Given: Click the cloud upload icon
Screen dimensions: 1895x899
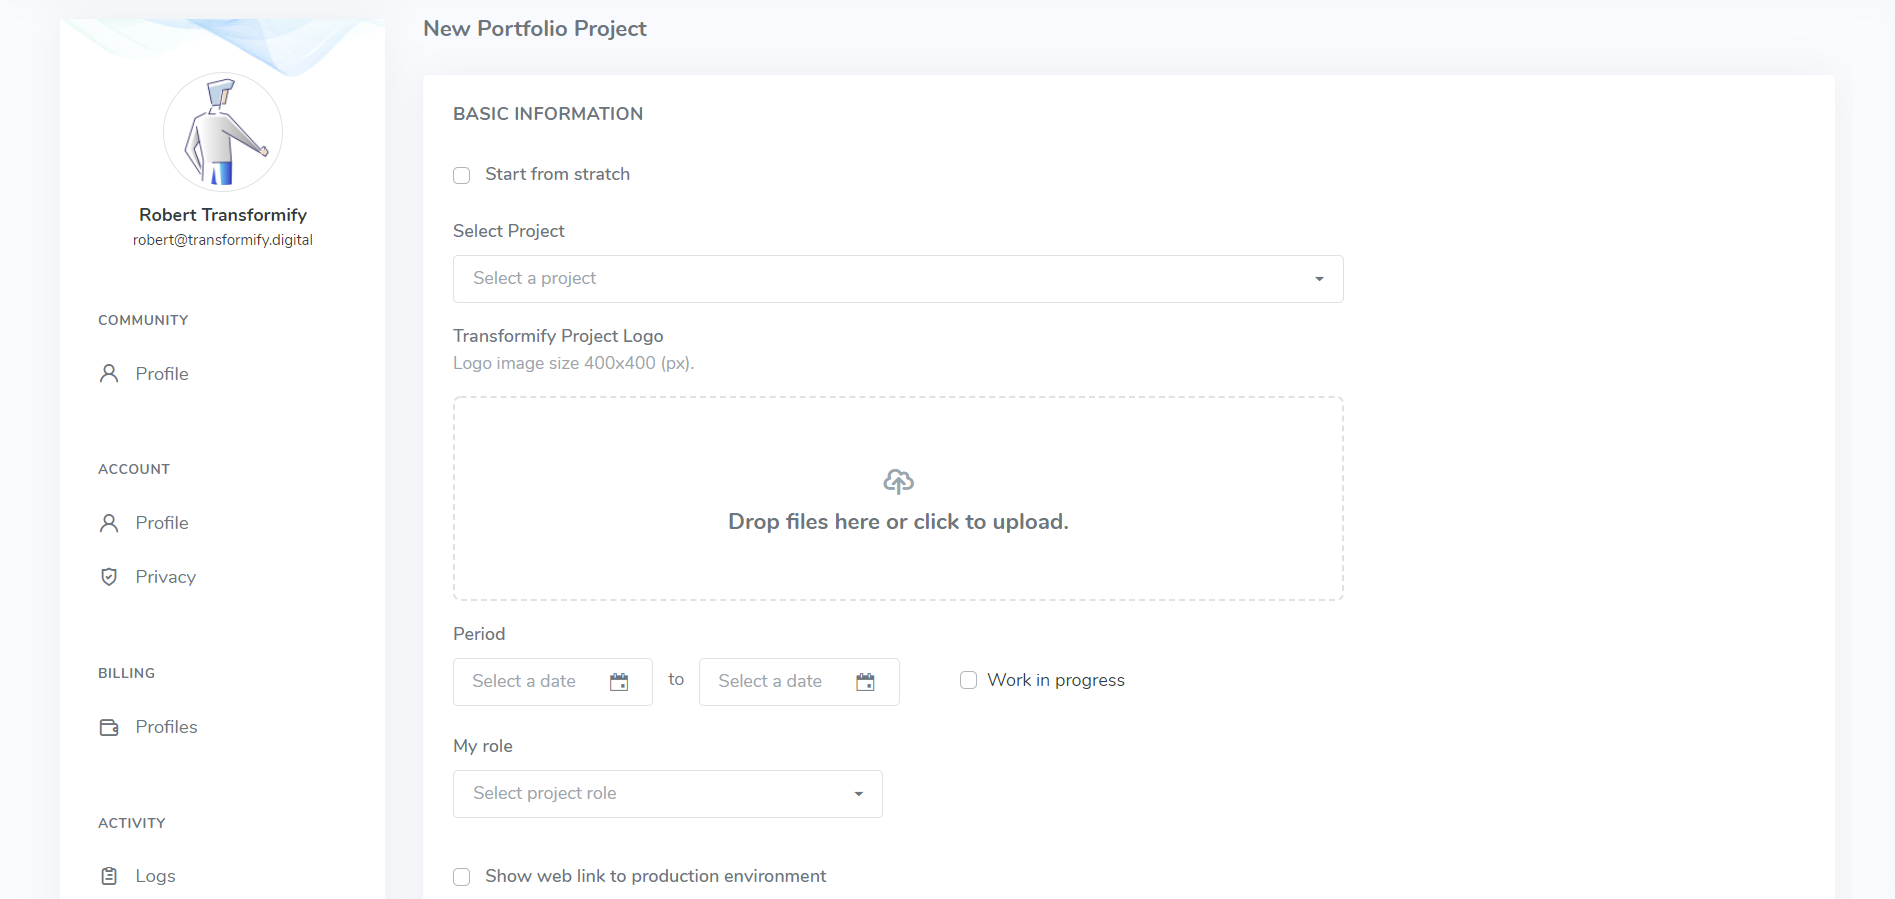Looking at the screenshot, I should pyautogui.click(x=898, y=482).
